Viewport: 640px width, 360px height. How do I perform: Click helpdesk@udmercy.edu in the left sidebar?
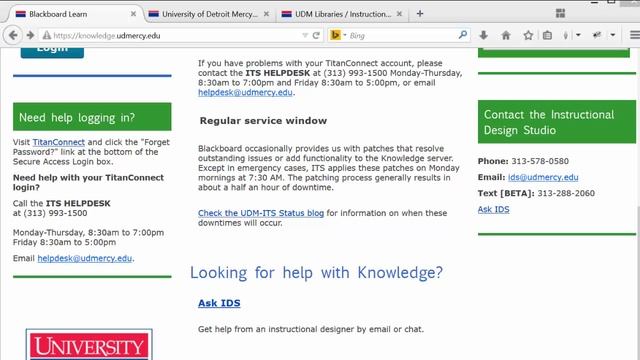point(84,258)
